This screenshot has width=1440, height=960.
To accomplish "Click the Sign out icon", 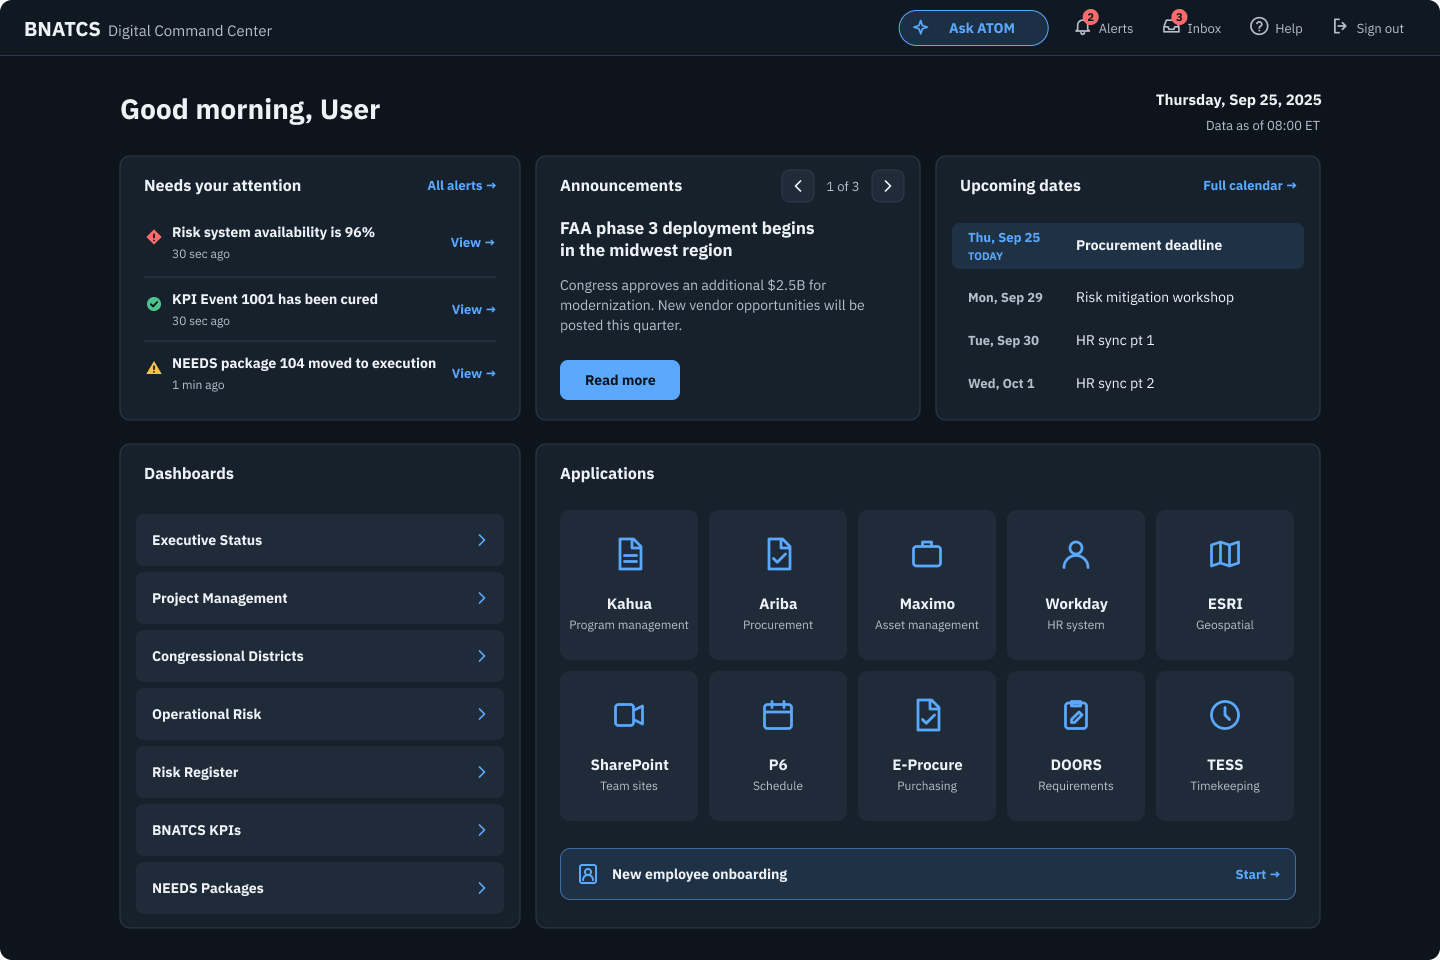I will [x=1340, y=27].
